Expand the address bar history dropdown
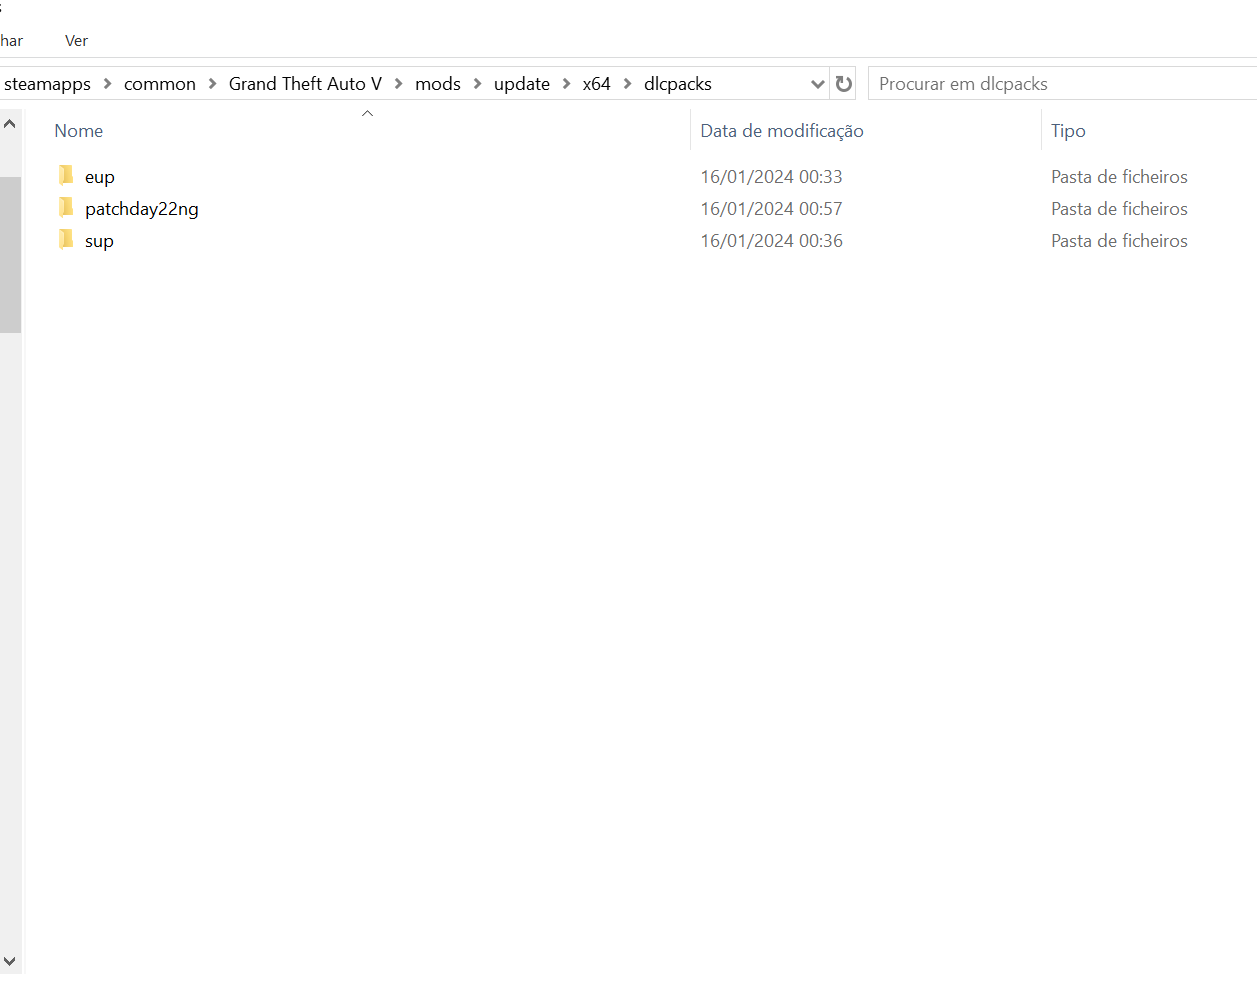 (x=818, y=84)
